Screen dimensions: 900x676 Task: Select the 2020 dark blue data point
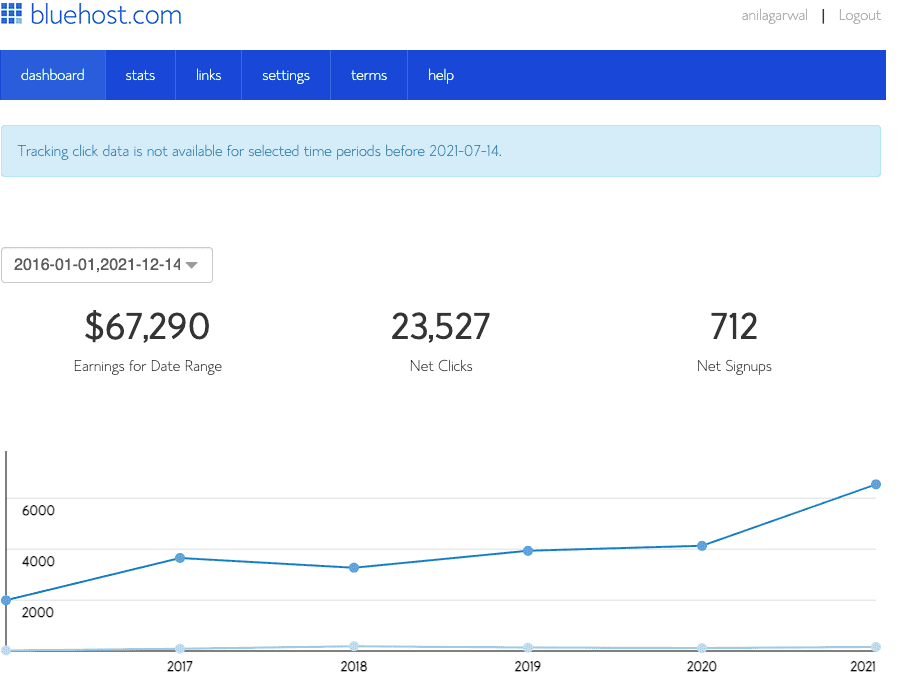tap(702, 546)
